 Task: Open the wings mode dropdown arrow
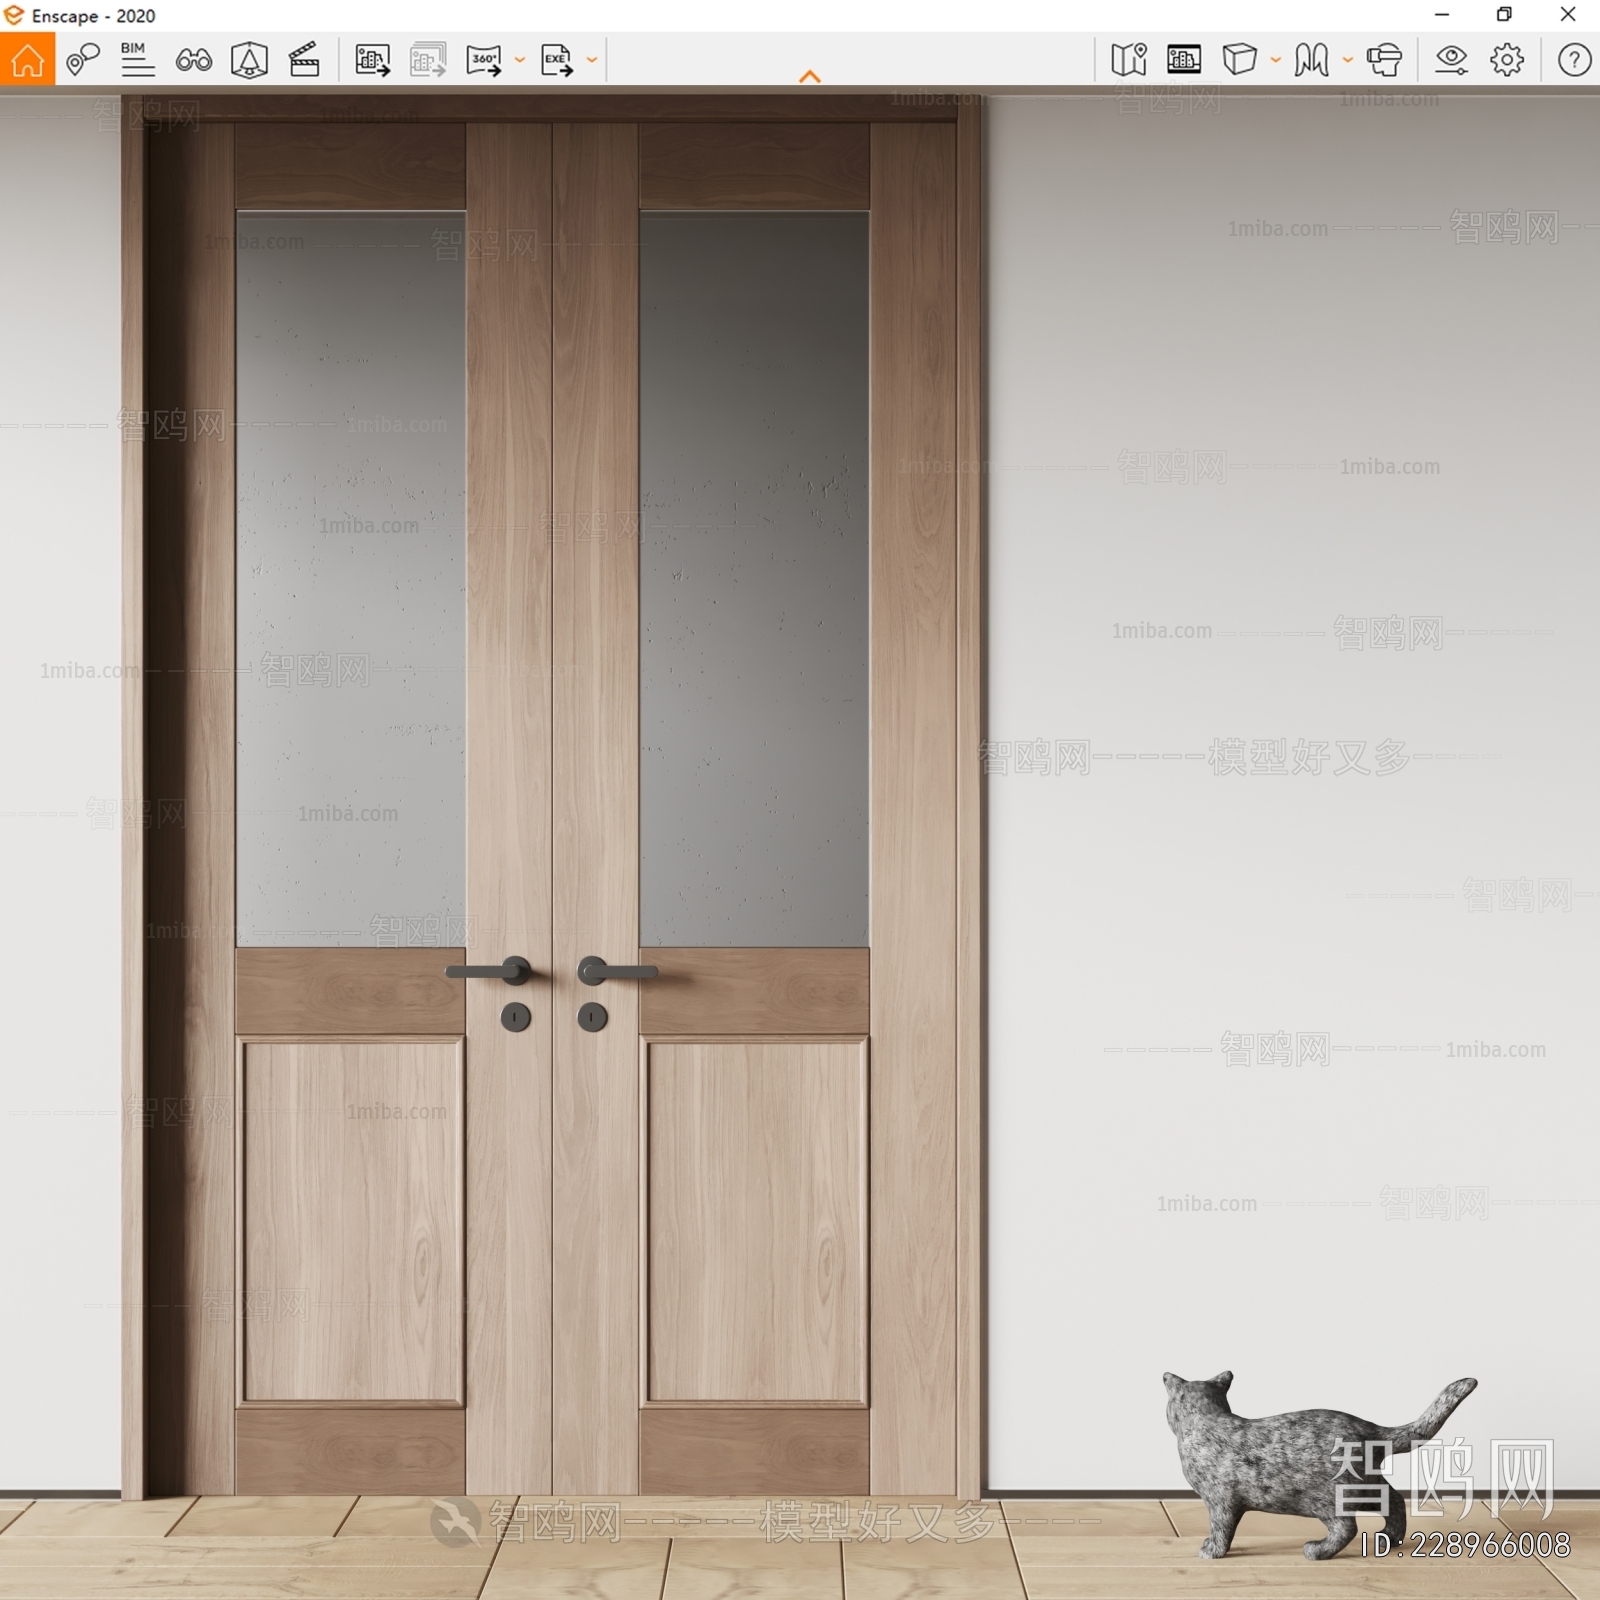pyautogui.click(x=1348, y=60)
